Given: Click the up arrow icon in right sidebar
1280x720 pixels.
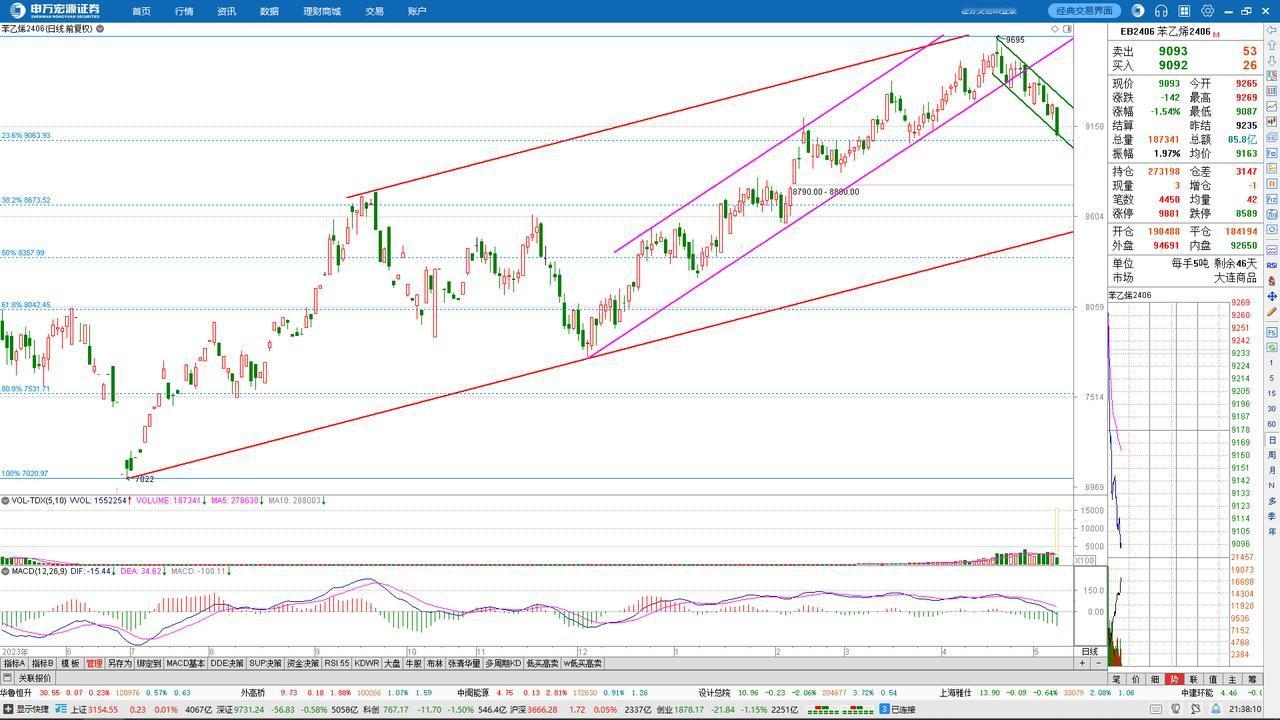Looking at the screenshot, I should [x=1271, y=43].
